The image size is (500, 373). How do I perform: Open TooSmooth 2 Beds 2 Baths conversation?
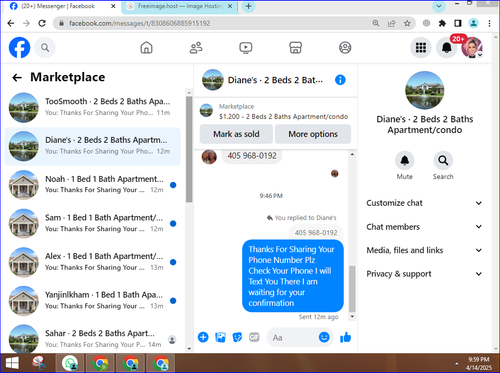click(x=93, y=107)
